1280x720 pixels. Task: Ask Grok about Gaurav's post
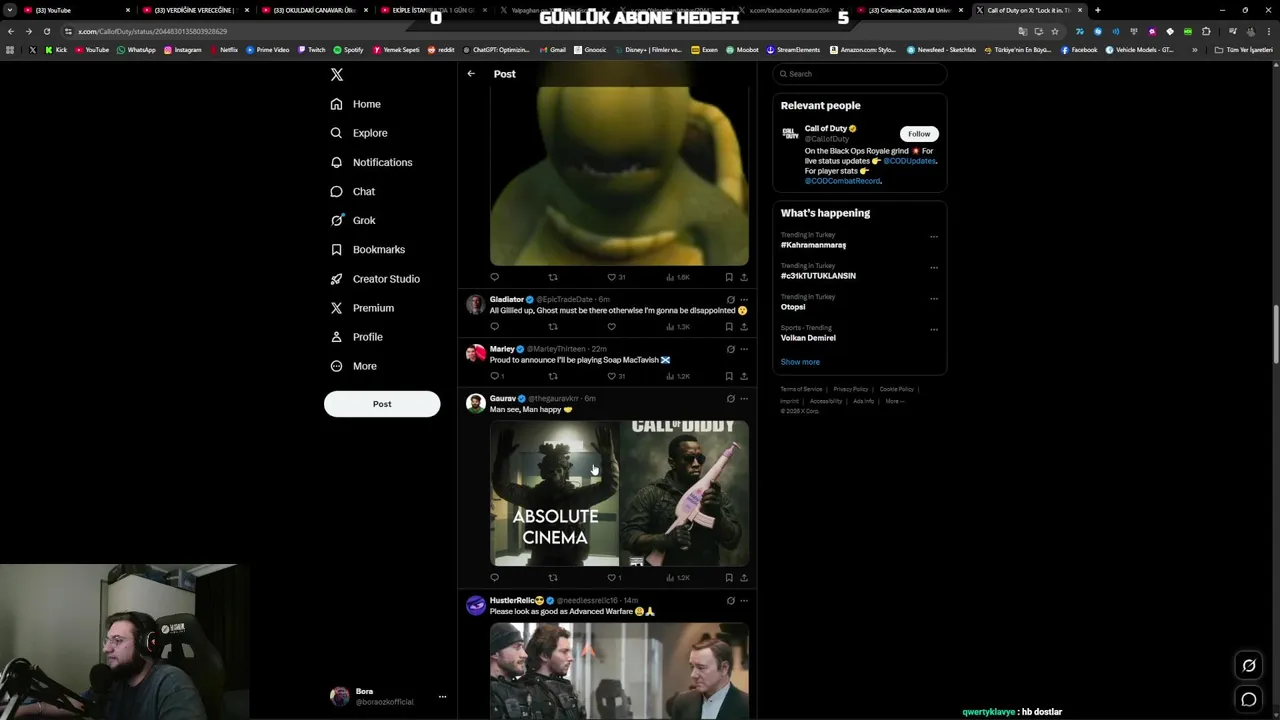730,399
